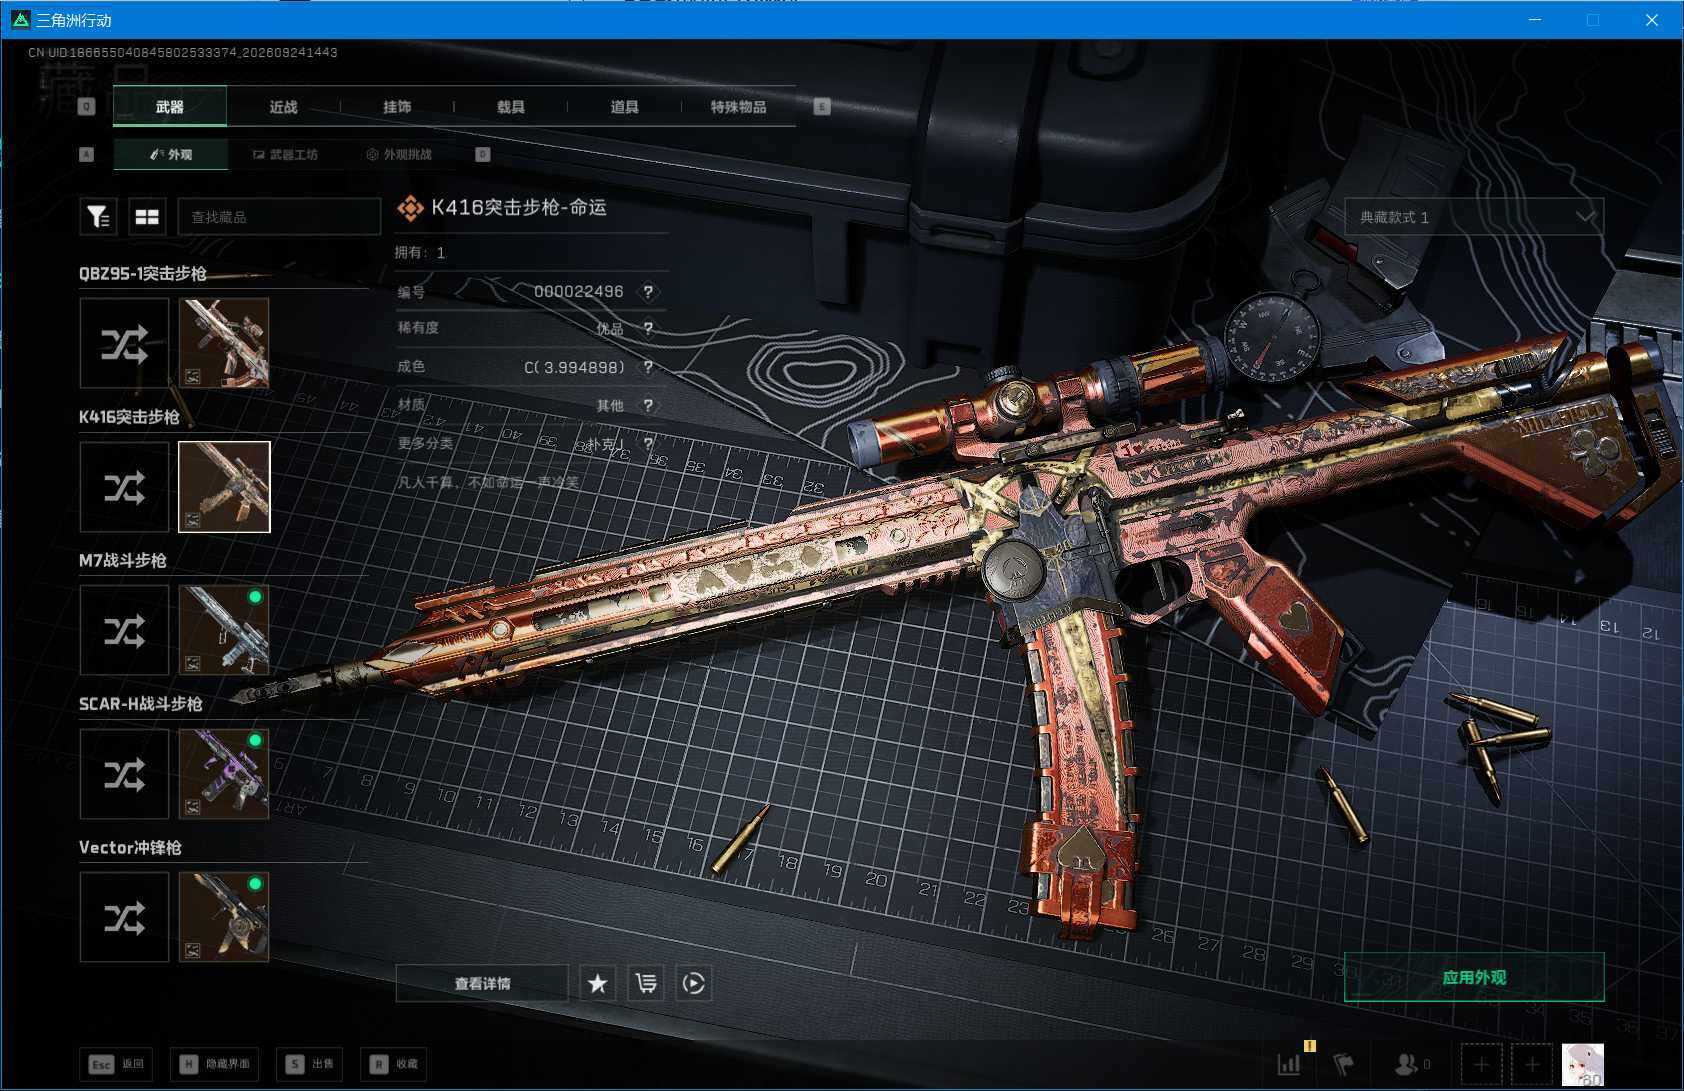Open the friends list icon
1684x1091 pixels.
(x=1411, y=1064)
